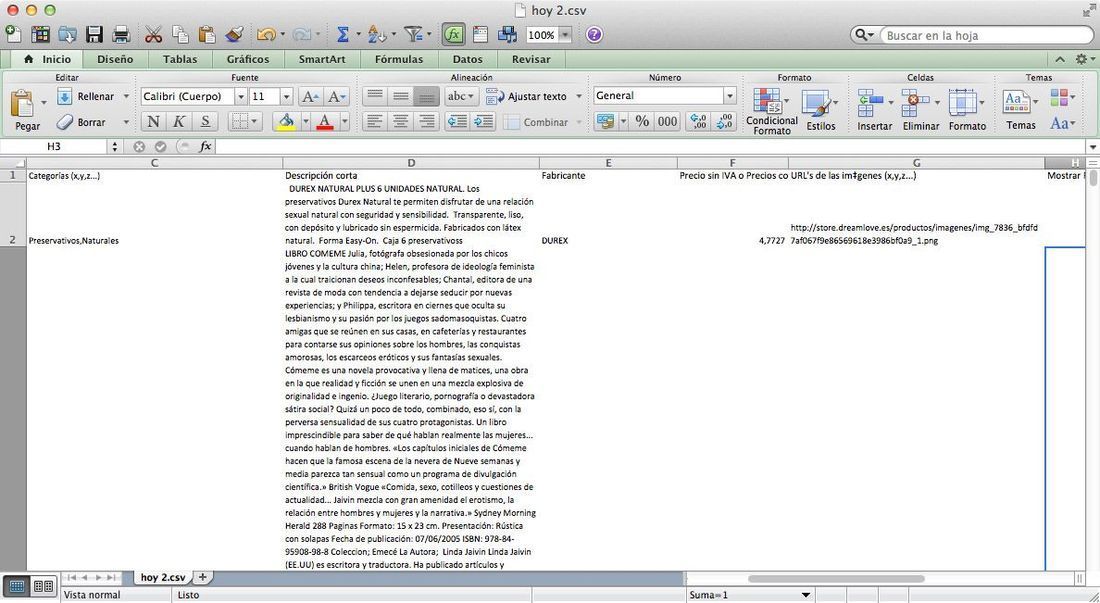Switch to the Tablas ribbon tab
Screen dimensions: 1100x603
180,60
